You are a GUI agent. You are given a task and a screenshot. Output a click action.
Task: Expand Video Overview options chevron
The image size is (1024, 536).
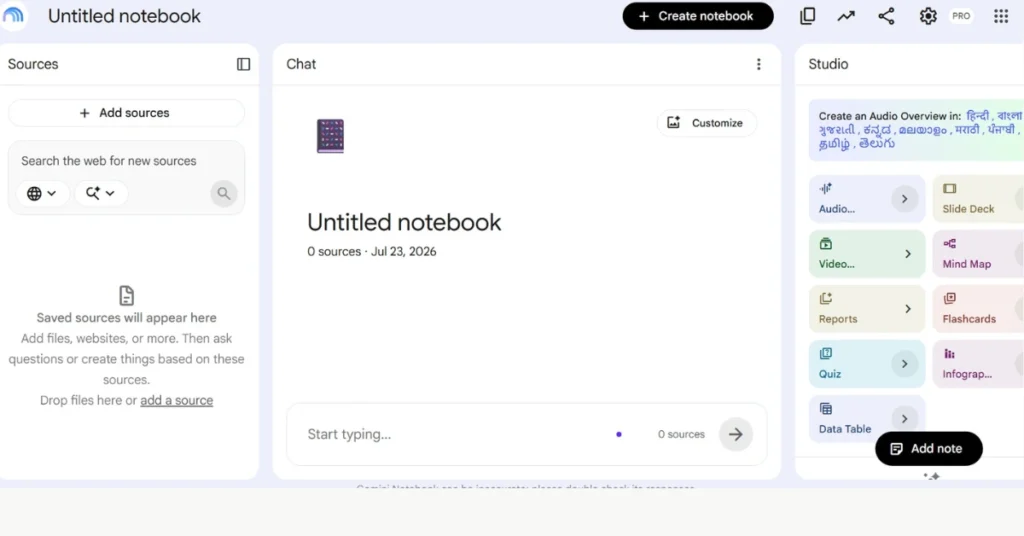pyautogui.click(x=908, y=253)
